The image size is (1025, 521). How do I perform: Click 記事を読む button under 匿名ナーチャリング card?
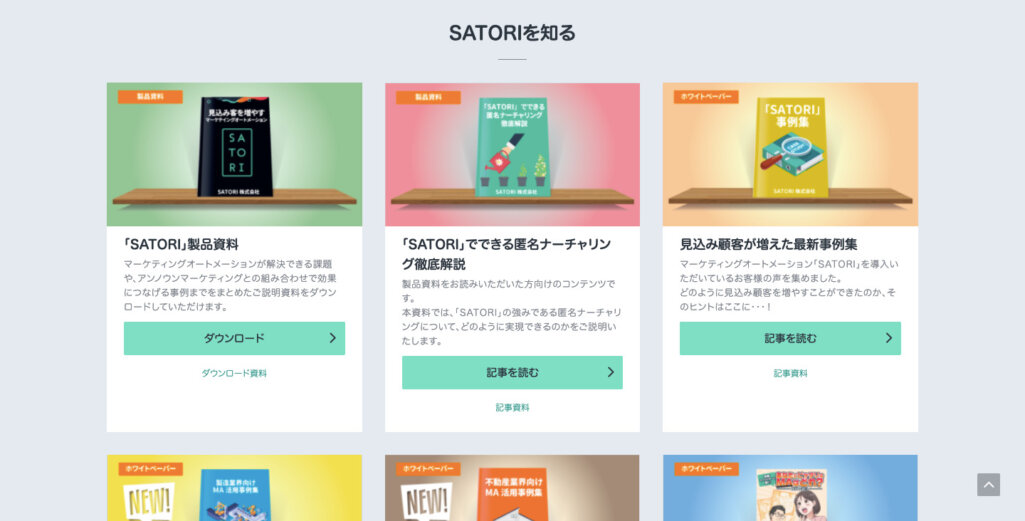click(x=512, y=373)
